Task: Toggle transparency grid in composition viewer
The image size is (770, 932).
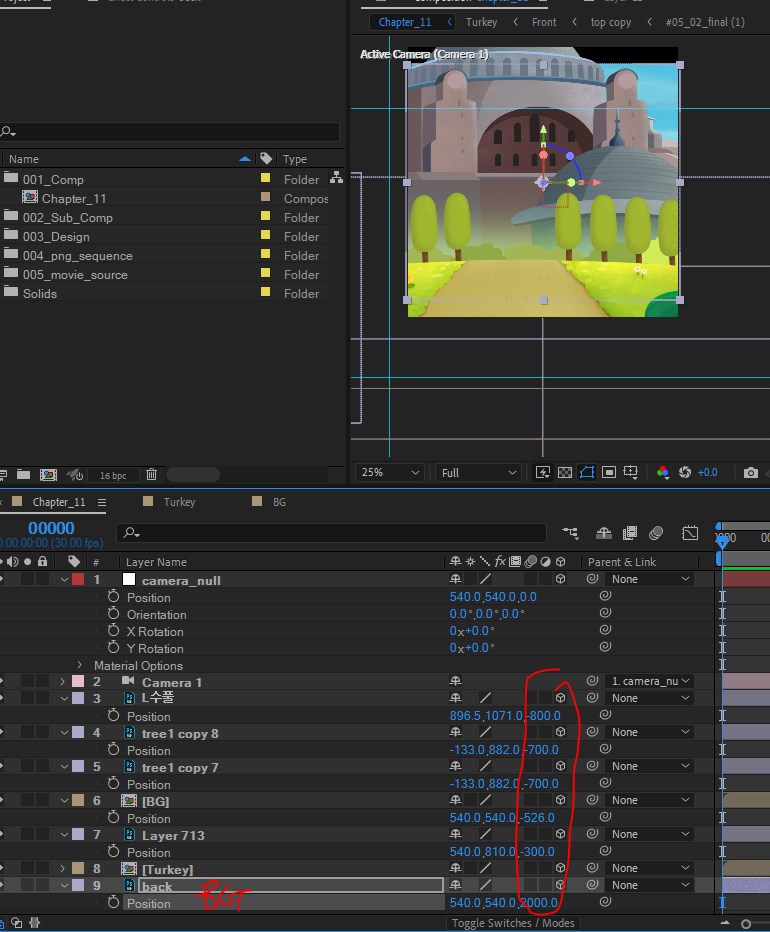Action: pos(565,473)
